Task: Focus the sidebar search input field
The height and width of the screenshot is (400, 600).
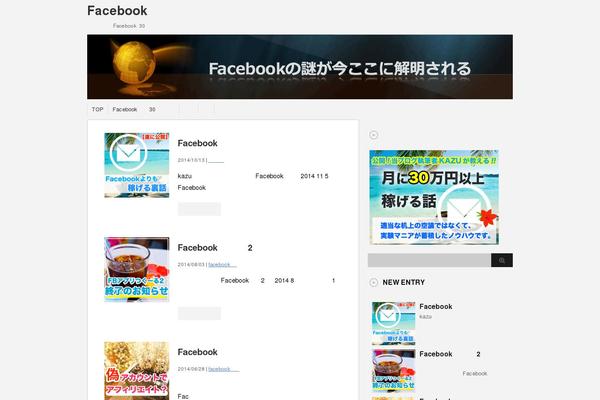Action: pyautogui.click(x=429, y=260)
